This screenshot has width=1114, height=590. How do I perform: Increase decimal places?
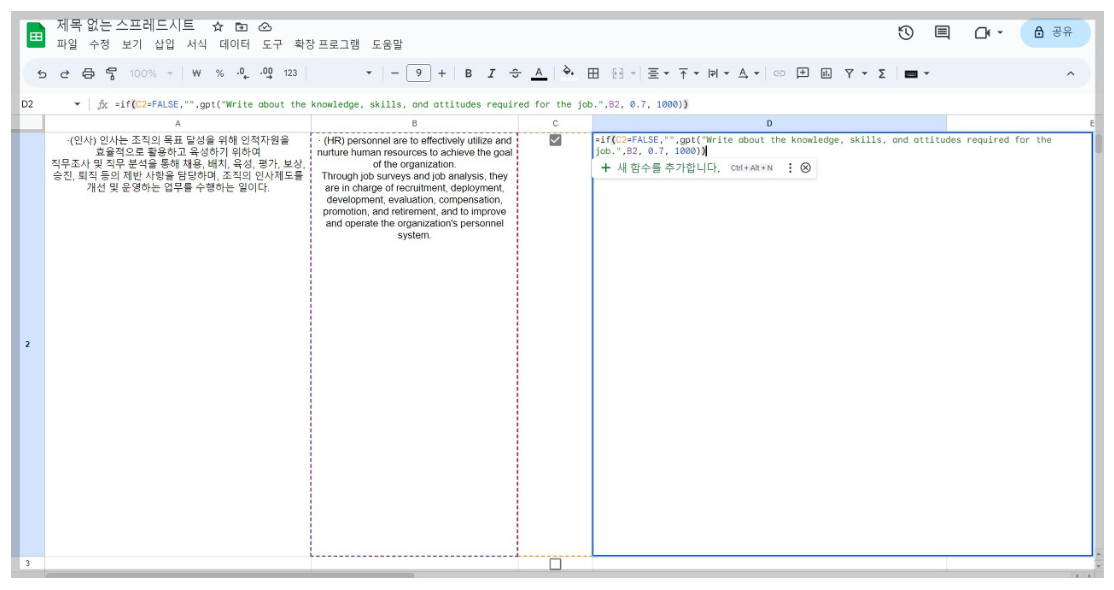(x=266, y=73)
